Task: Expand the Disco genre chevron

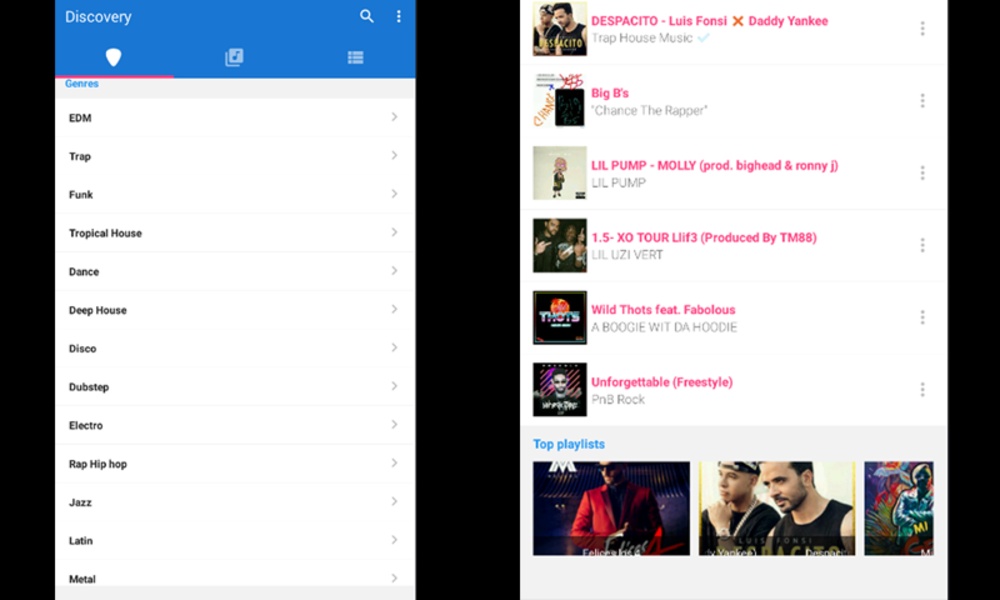Action: point(394,348)
